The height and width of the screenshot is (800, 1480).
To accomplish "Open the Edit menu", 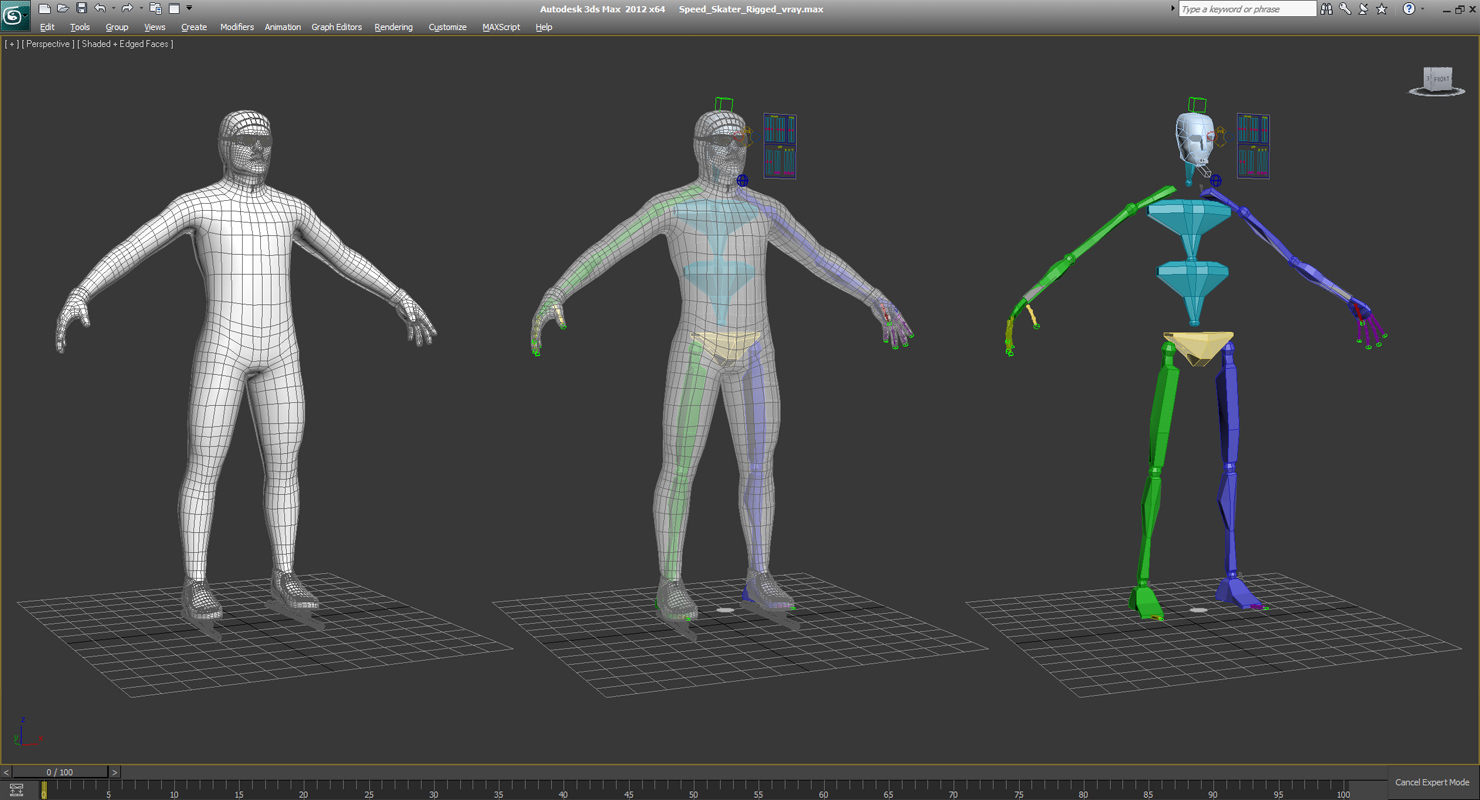I will (x=47, y=27).
